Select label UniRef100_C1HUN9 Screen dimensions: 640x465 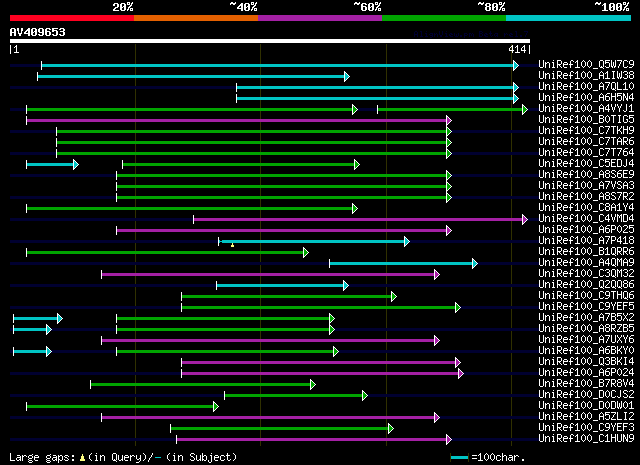point(586,439)
